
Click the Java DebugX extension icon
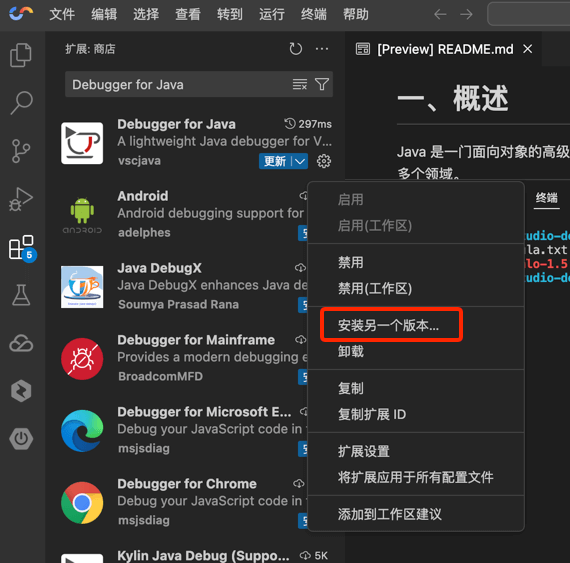(82, 287)
